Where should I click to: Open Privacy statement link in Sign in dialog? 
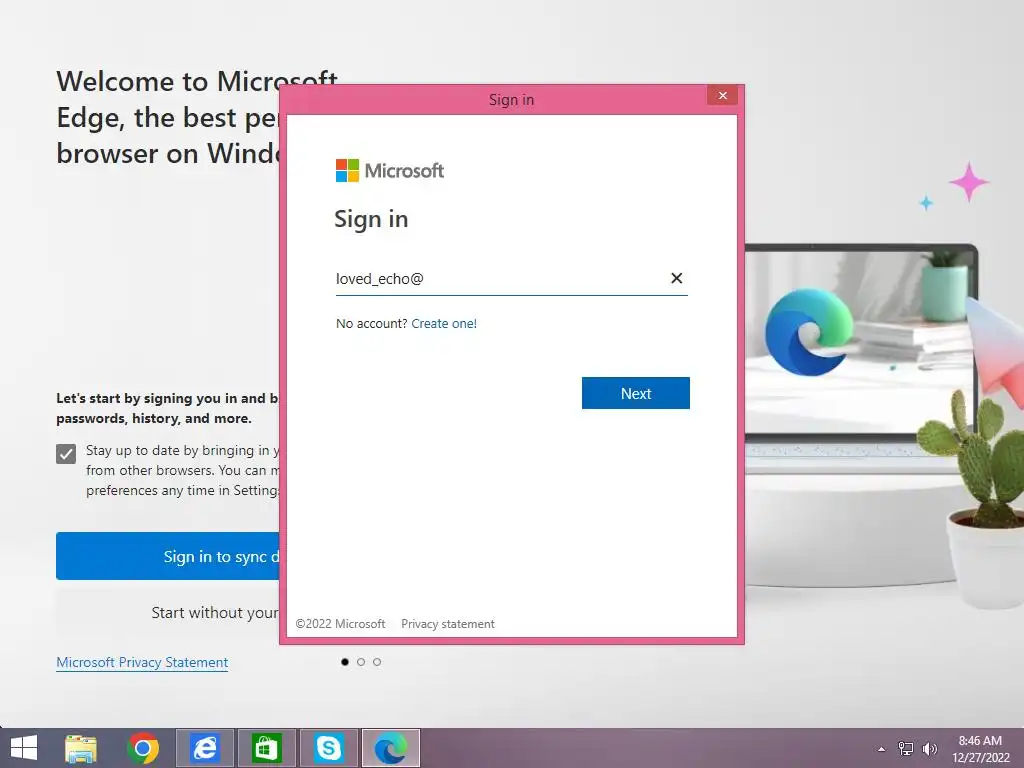coord(447,624)
